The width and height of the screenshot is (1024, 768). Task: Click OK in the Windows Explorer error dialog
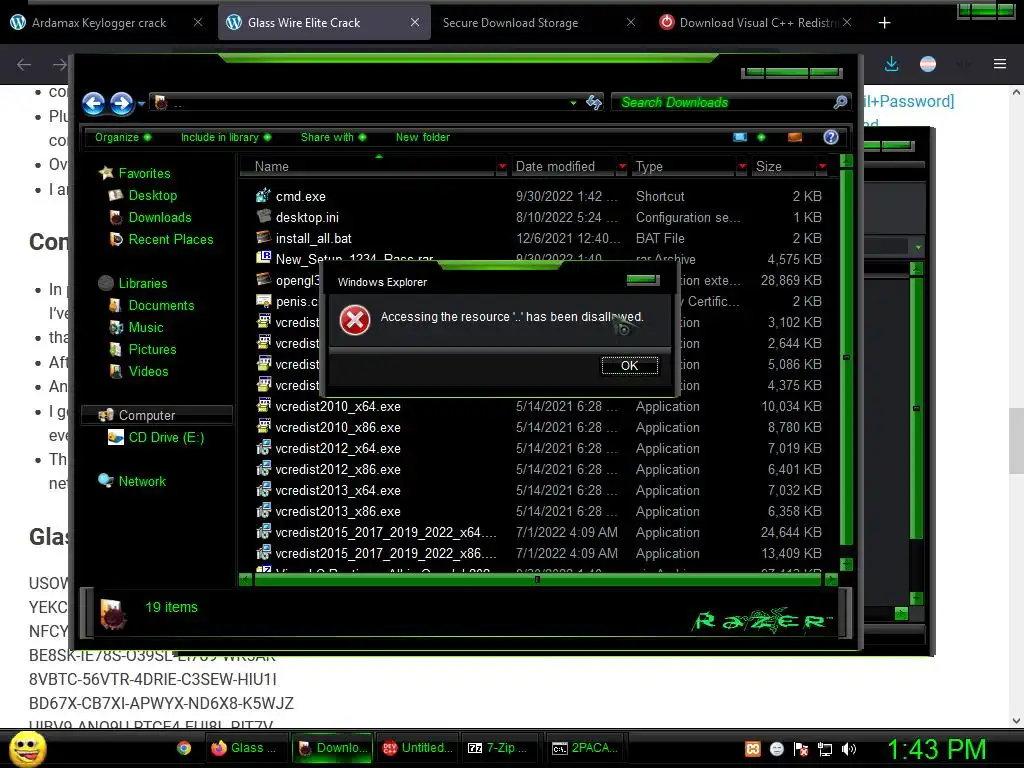[x=630, y=366]
